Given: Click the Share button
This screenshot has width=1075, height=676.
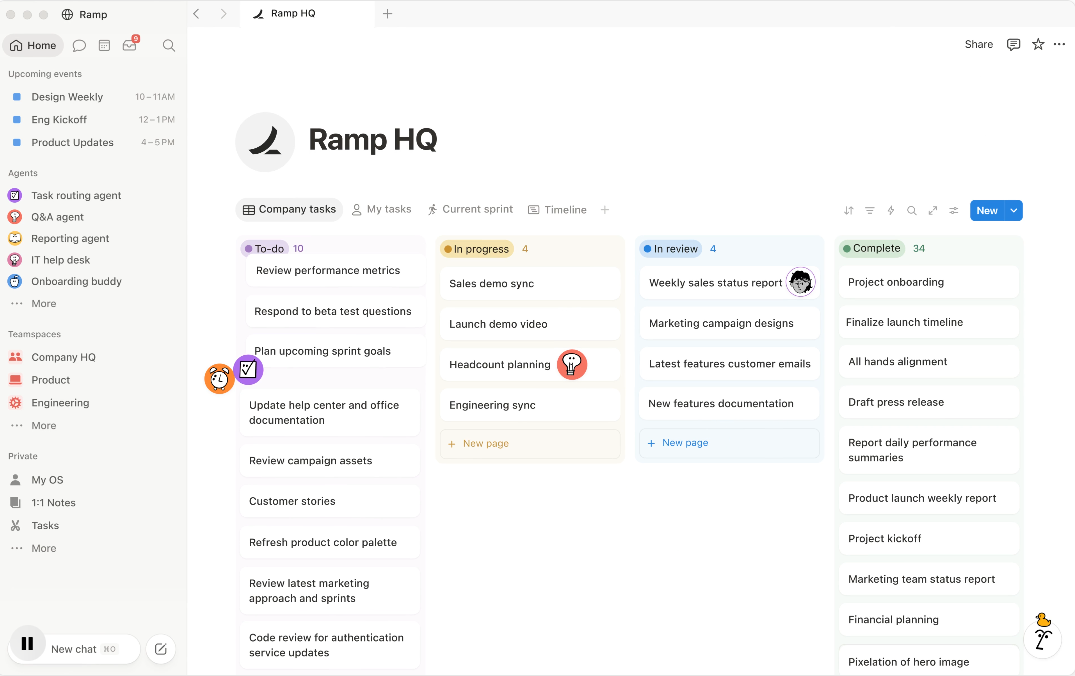Looking at the screenshot, I should 978,45.
